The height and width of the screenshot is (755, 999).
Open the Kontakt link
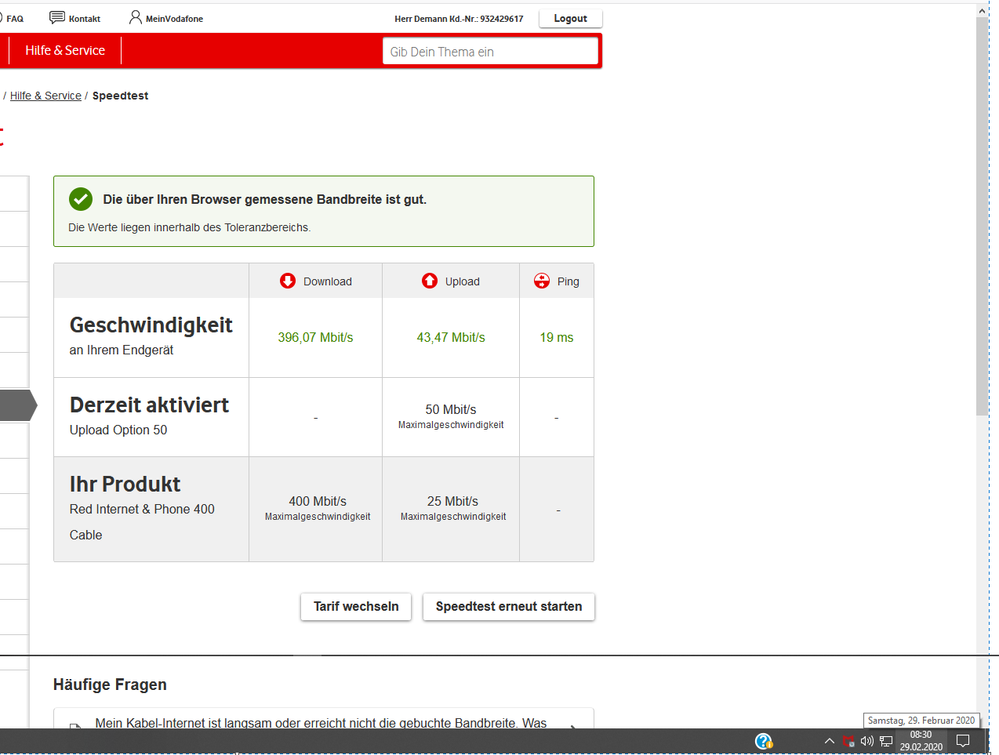tap(85, 18)
